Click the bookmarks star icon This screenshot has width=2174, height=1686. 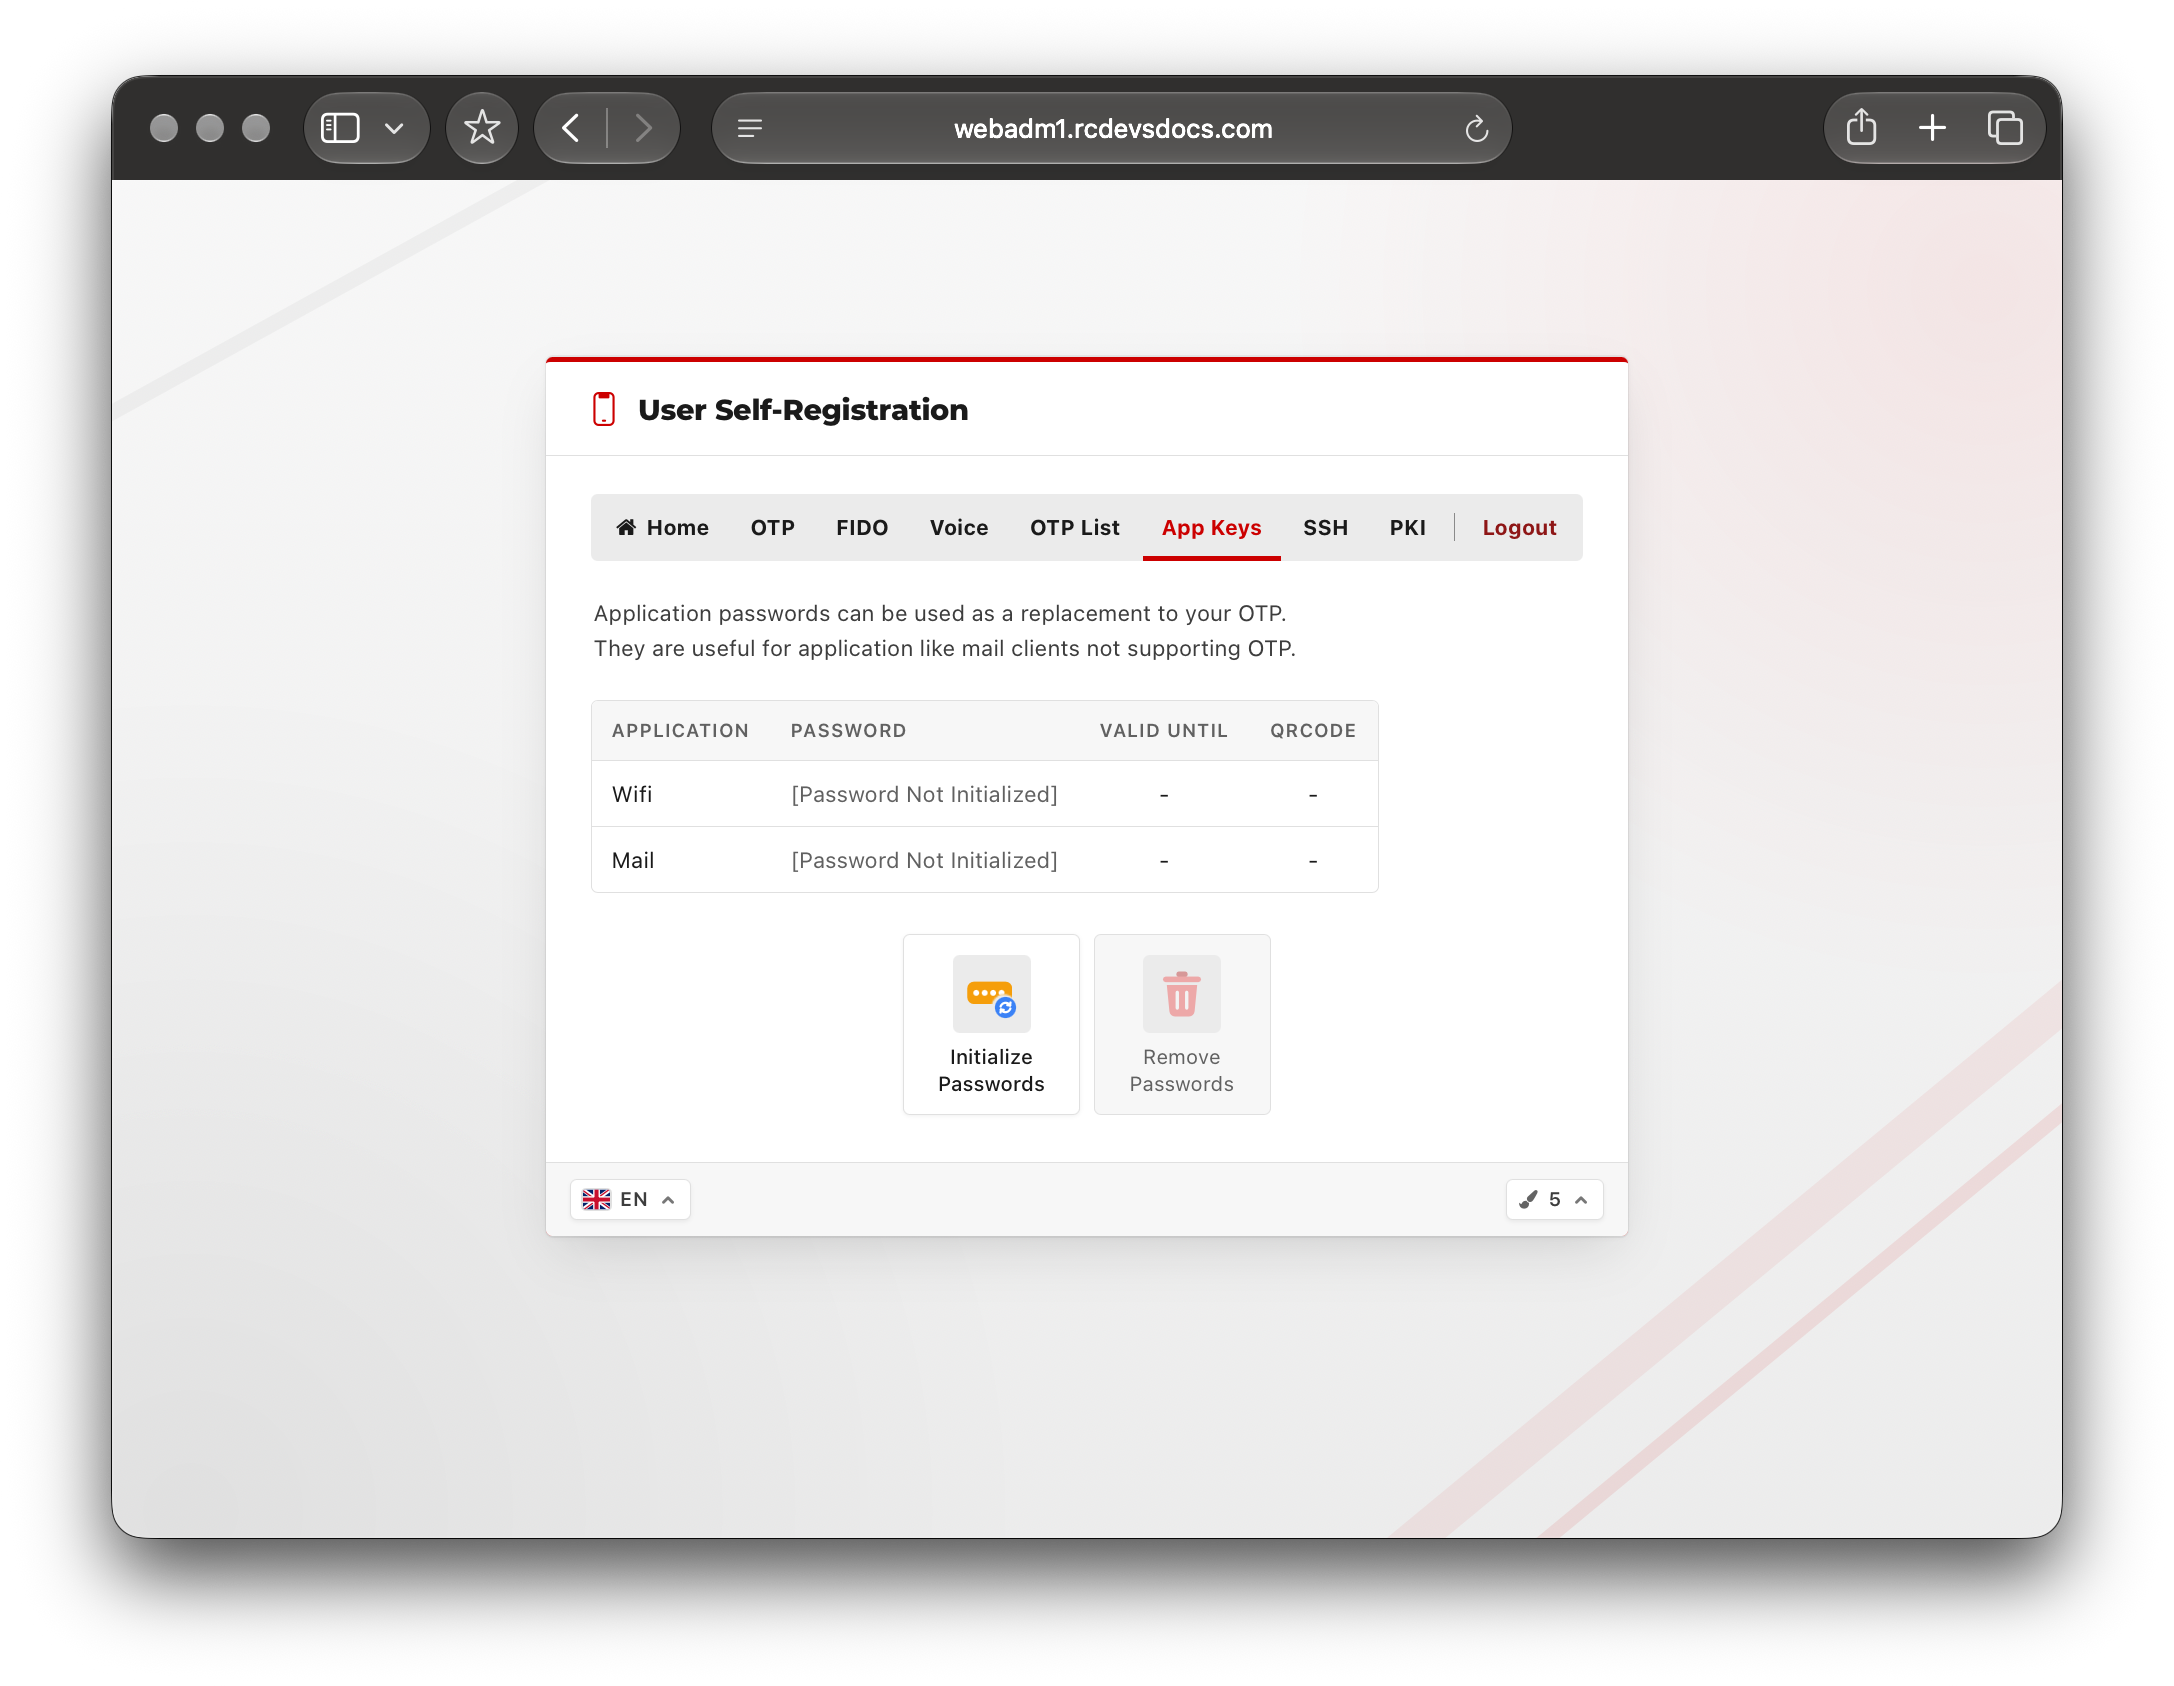[x=482, y=128]
